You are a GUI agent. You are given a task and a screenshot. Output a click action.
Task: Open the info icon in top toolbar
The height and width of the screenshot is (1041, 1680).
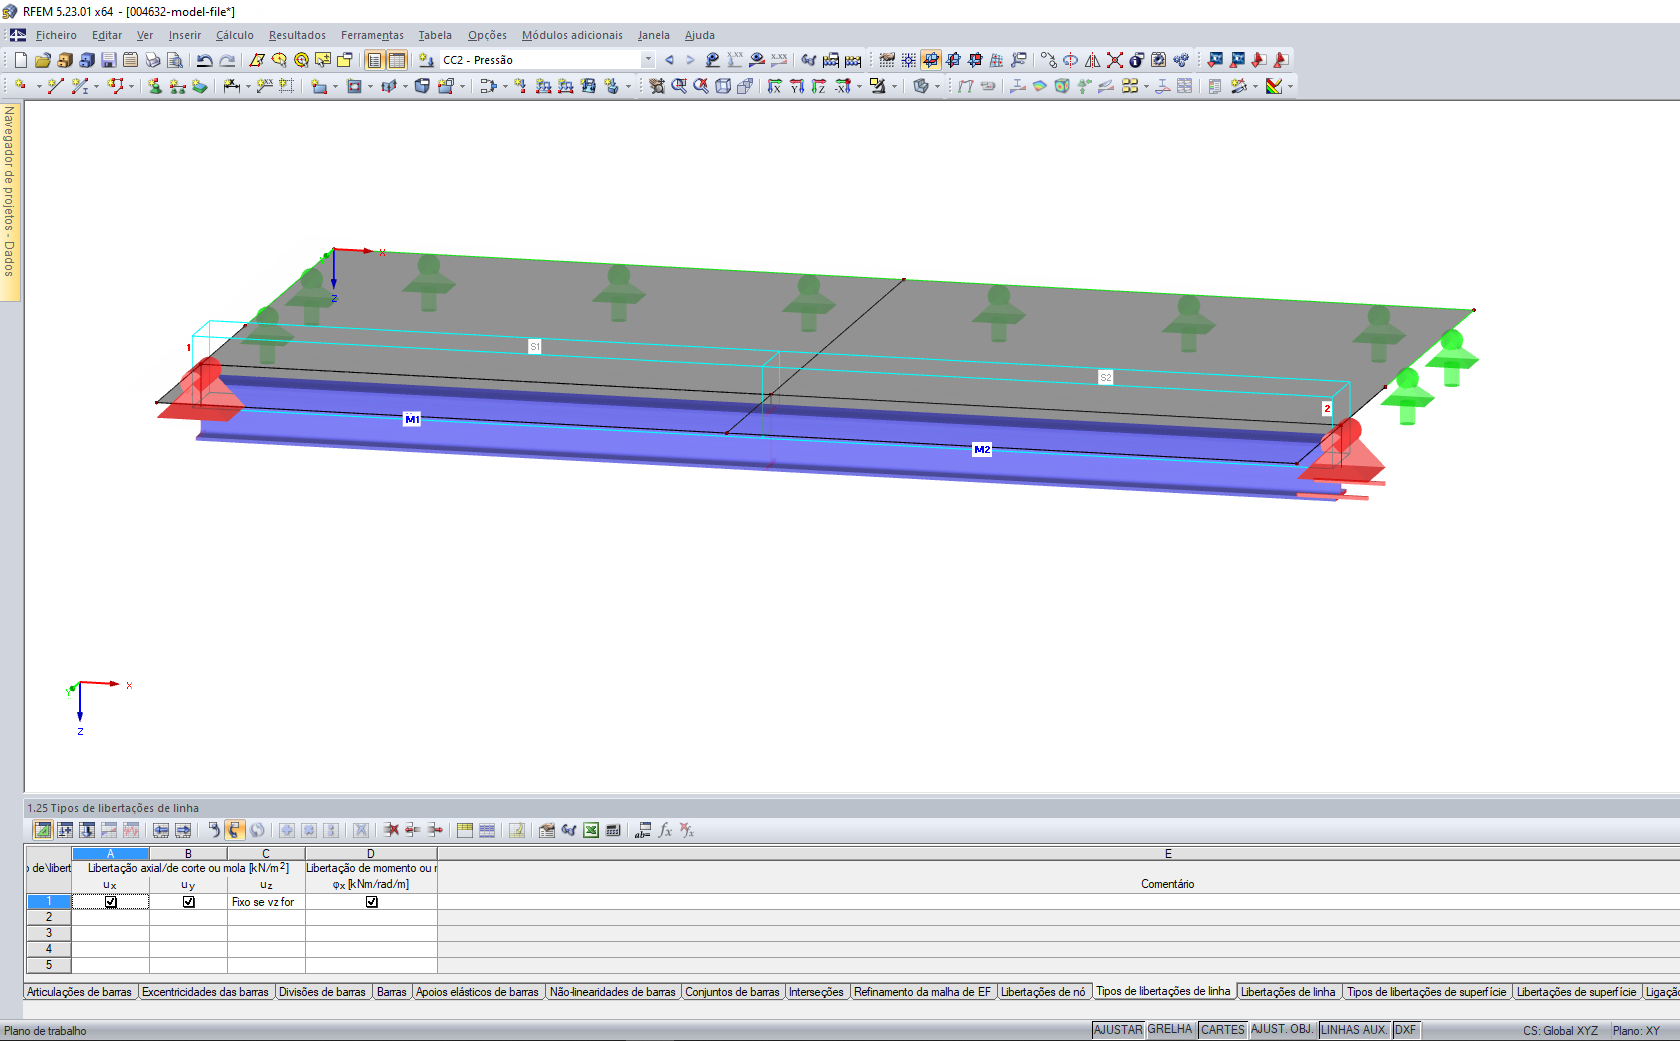1137,60
